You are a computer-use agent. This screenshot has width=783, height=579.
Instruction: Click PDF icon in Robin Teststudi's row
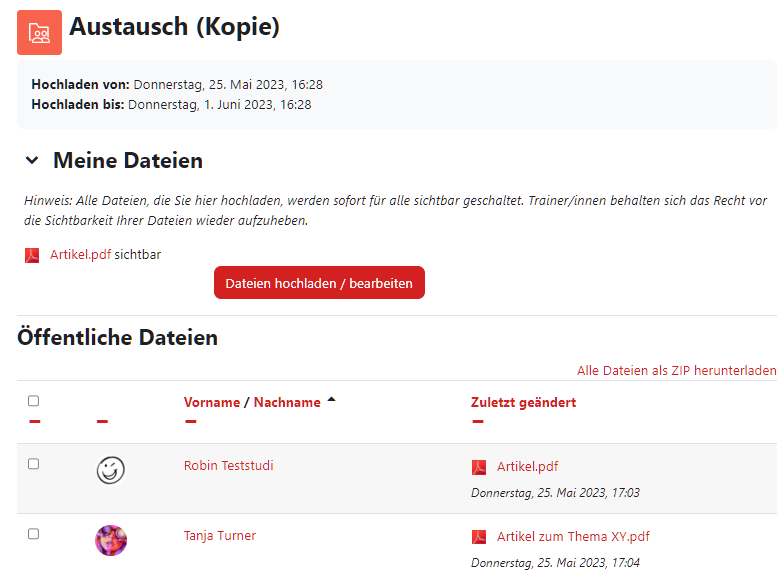479,467
